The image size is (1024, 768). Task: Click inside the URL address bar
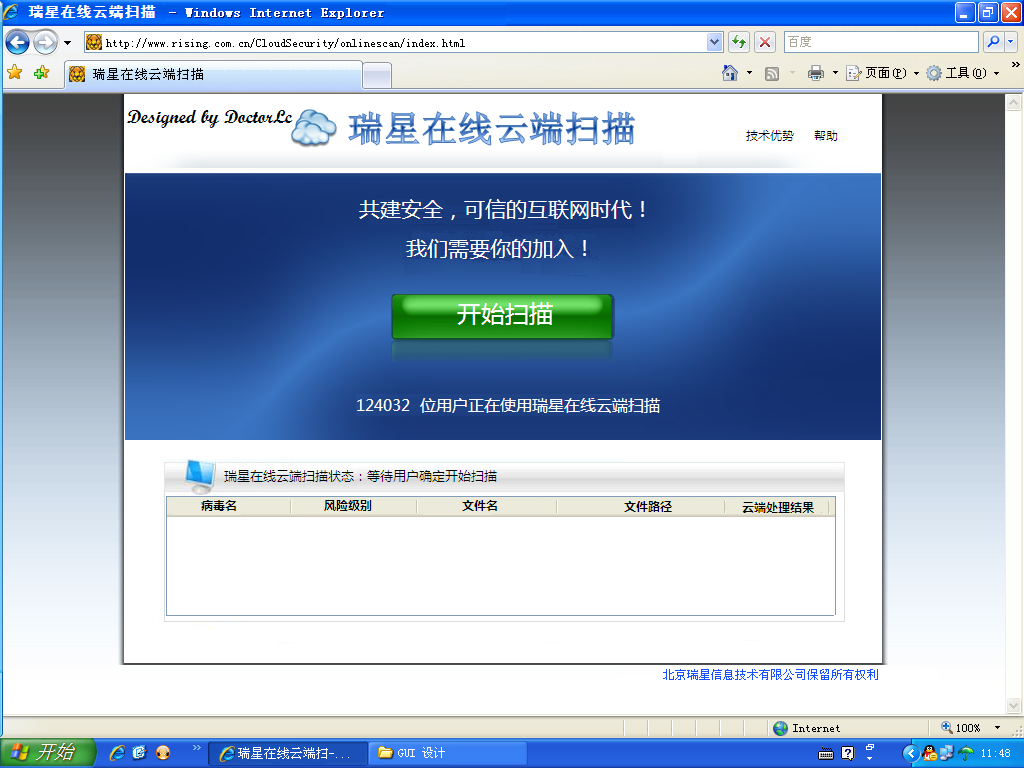(394, 43)
